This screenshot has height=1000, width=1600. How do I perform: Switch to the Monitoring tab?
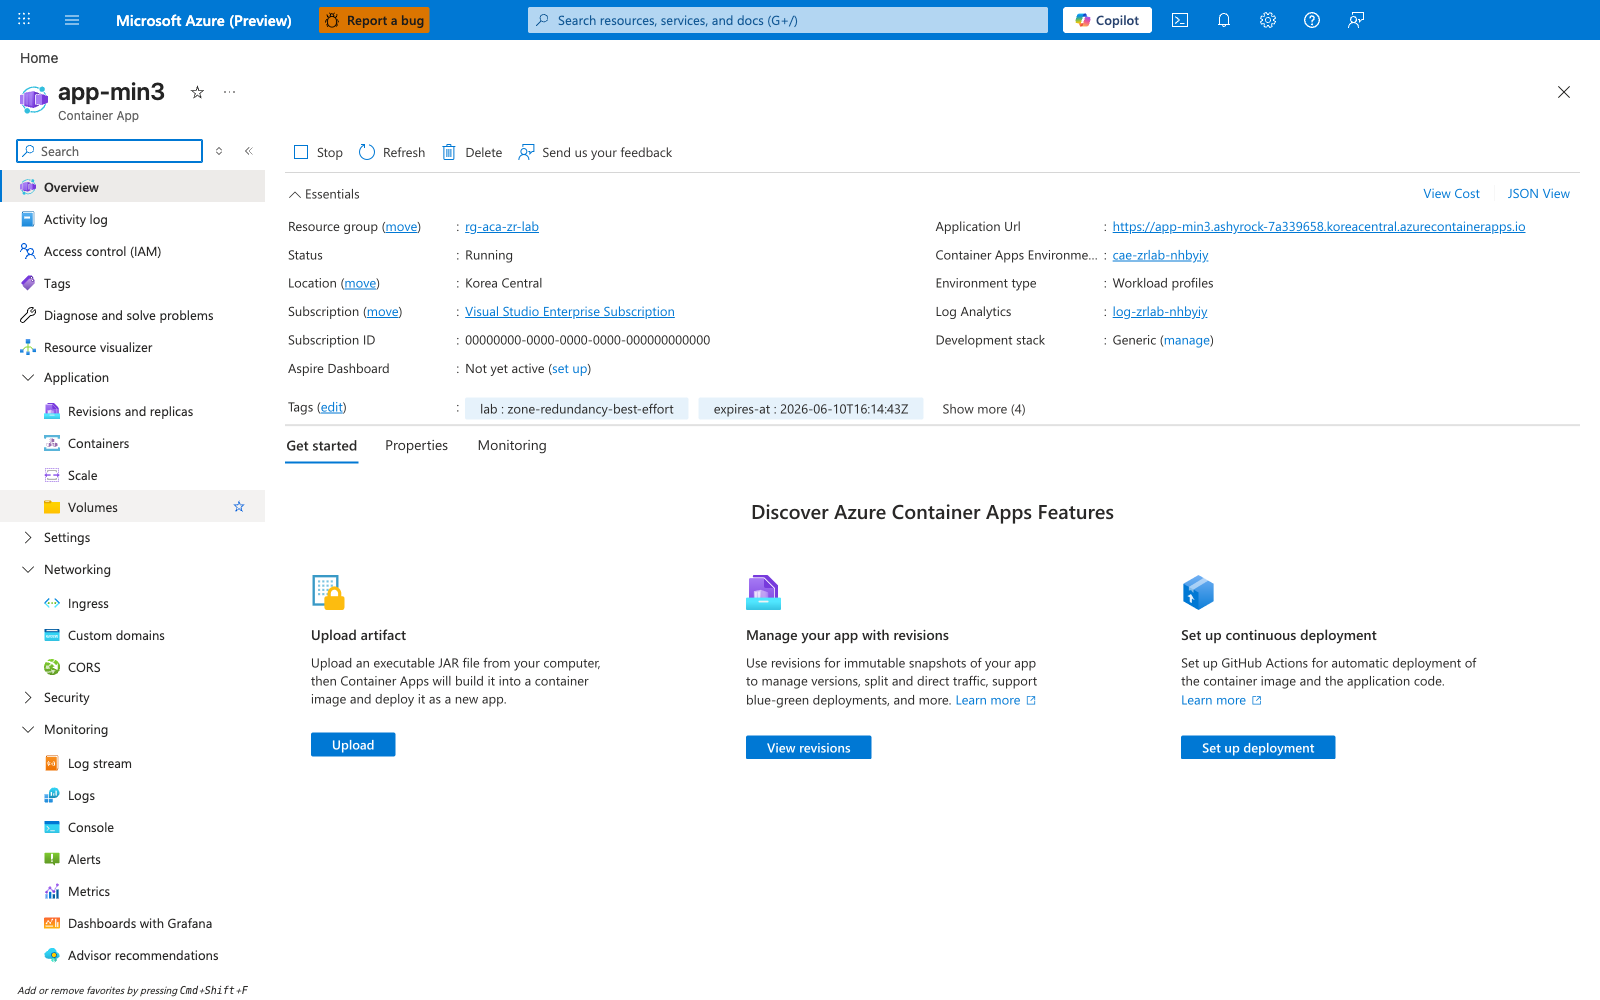[512, 445]
